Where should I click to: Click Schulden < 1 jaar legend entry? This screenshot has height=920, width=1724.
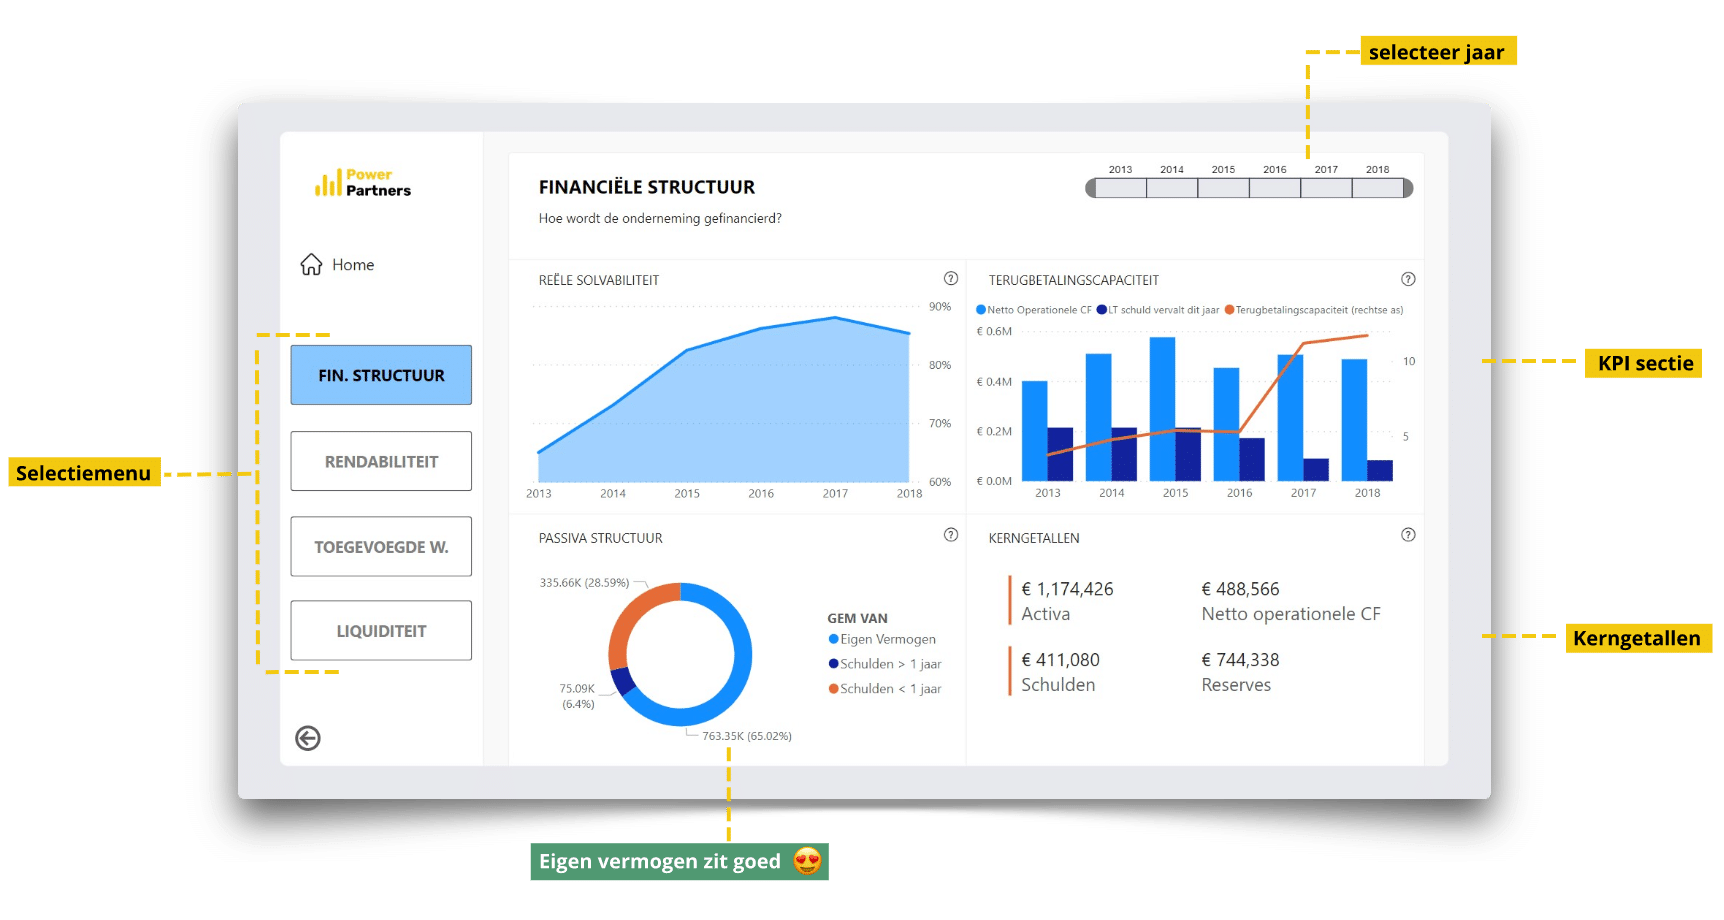(885, 689)
